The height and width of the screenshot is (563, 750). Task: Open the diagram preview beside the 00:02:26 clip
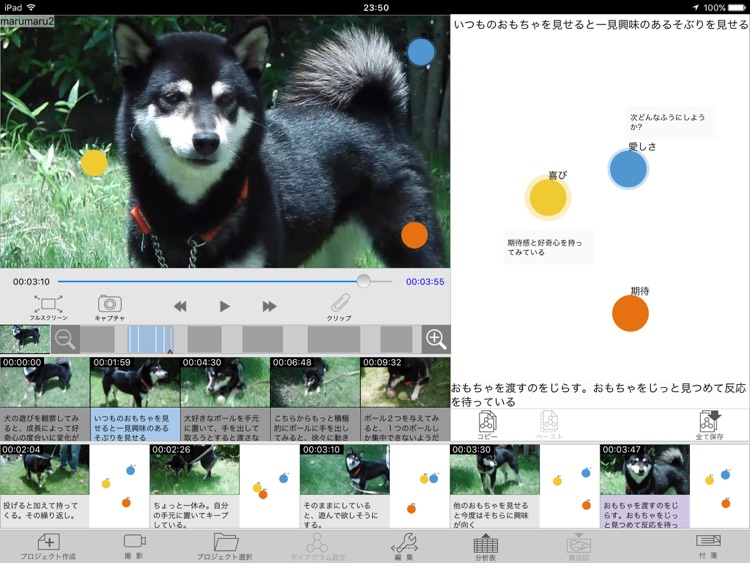click(270, 486)
